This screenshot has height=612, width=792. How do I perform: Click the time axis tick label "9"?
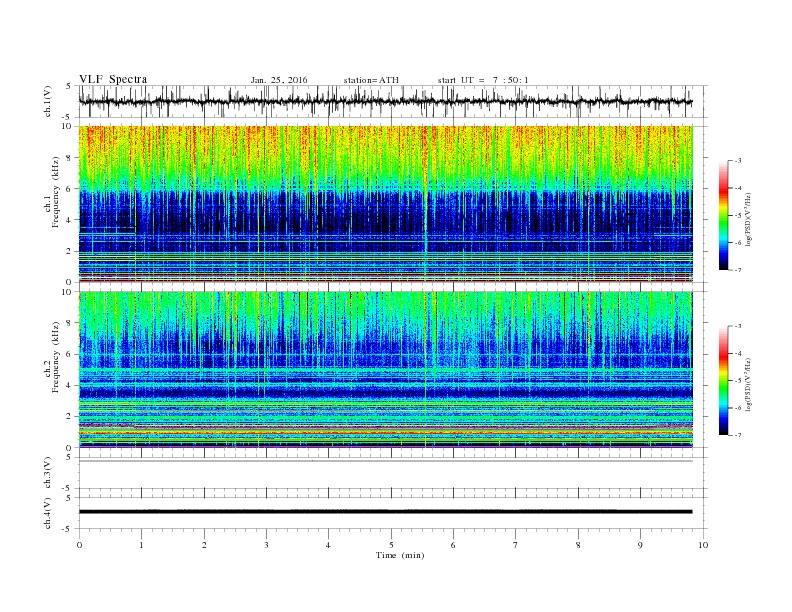(x=640, y=545)
